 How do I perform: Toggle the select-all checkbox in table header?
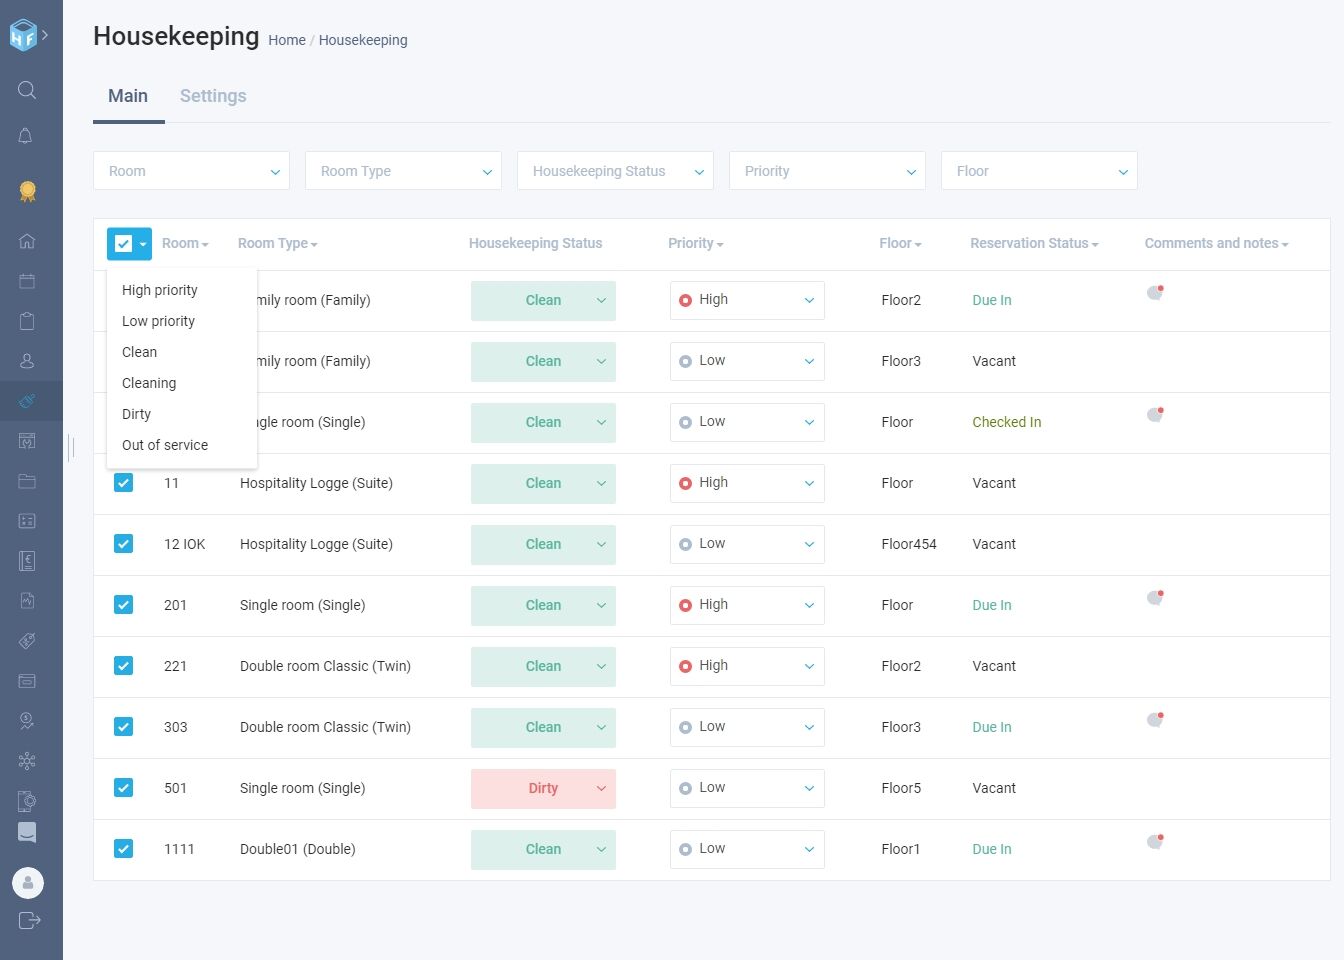(x=123, y=243)
